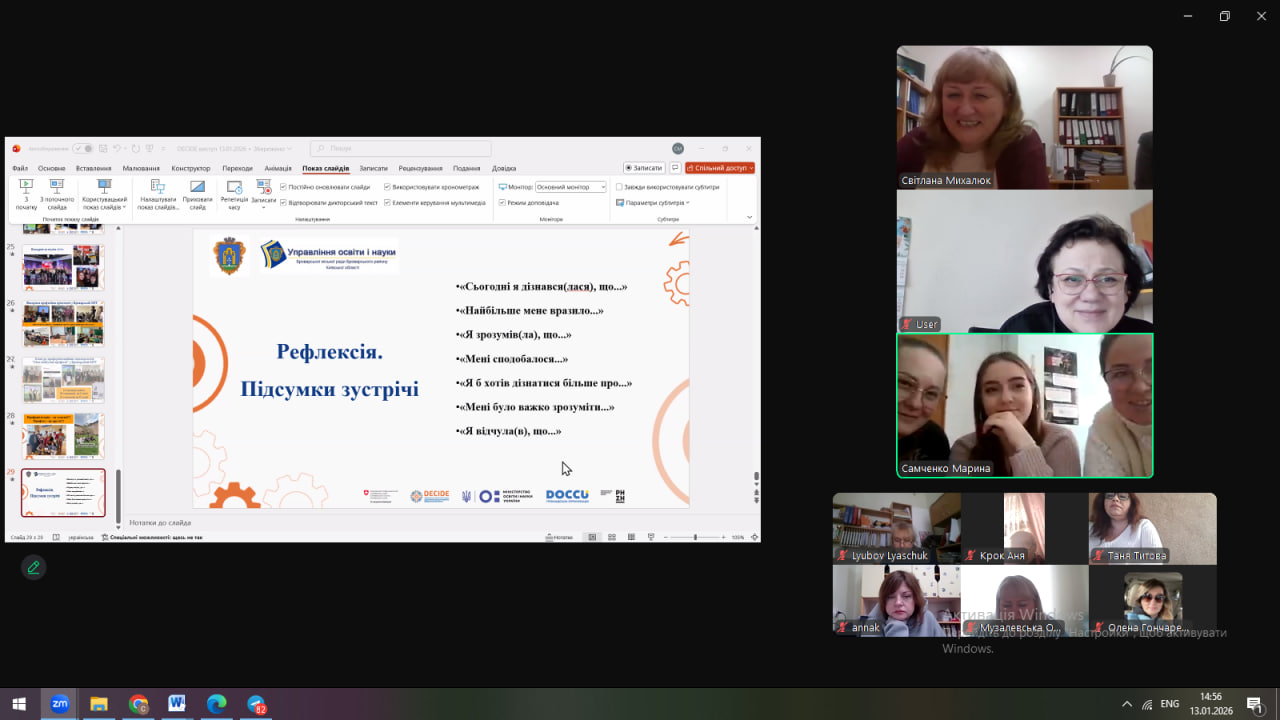The width and height of the screenshot is (1280, 720).
Task: Click the Undo icon in title bar
Action: click(x=116, y=149)
